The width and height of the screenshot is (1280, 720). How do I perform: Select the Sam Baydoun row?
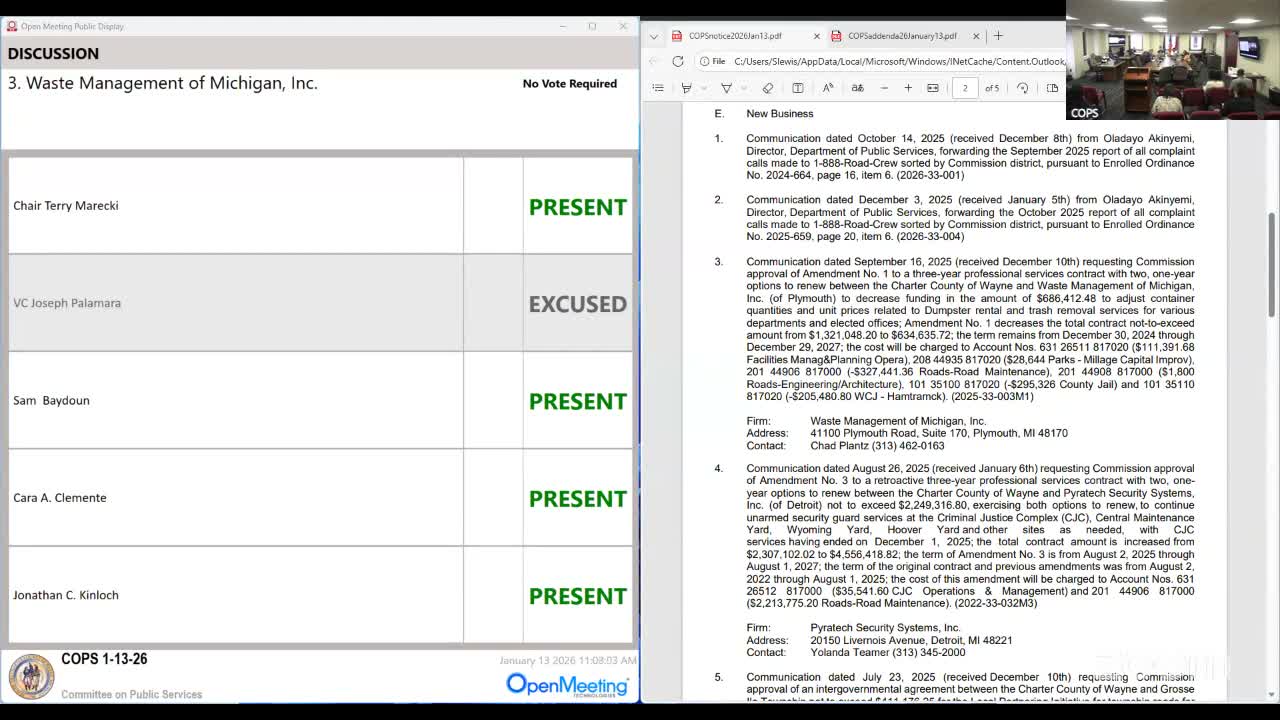pos(320,400)
